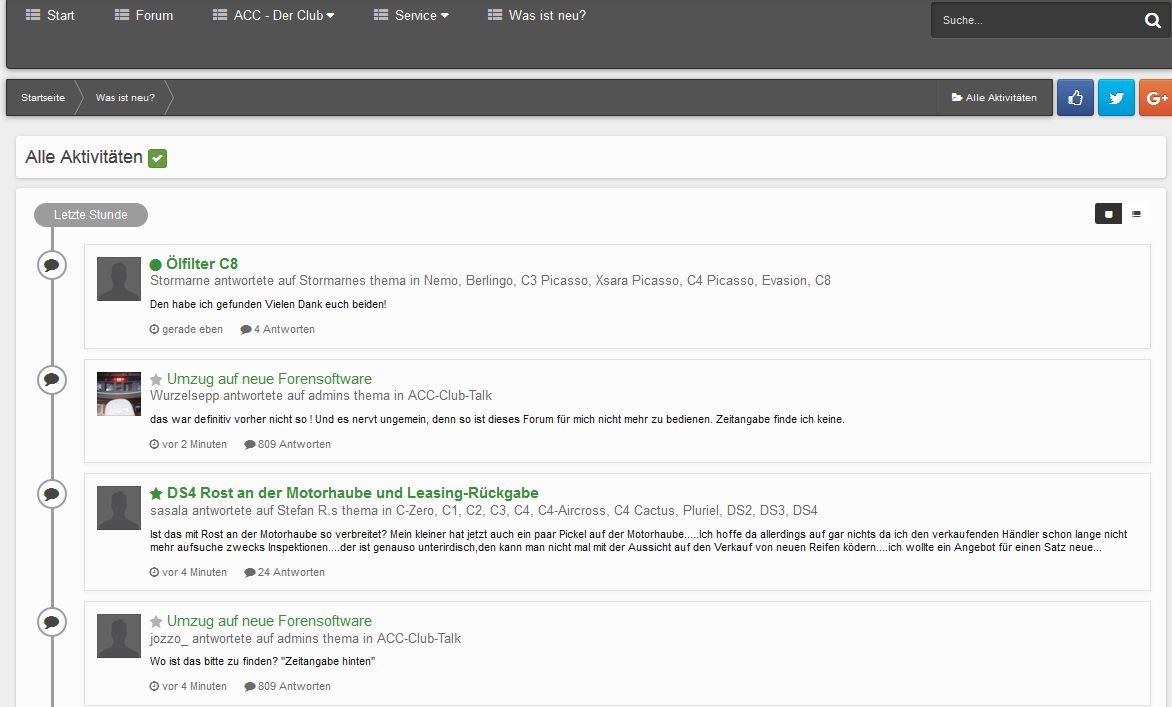This screenshot has height=707, width=1172.
Task: Click the Google Plus share button
Action: tap(1156, 98)
